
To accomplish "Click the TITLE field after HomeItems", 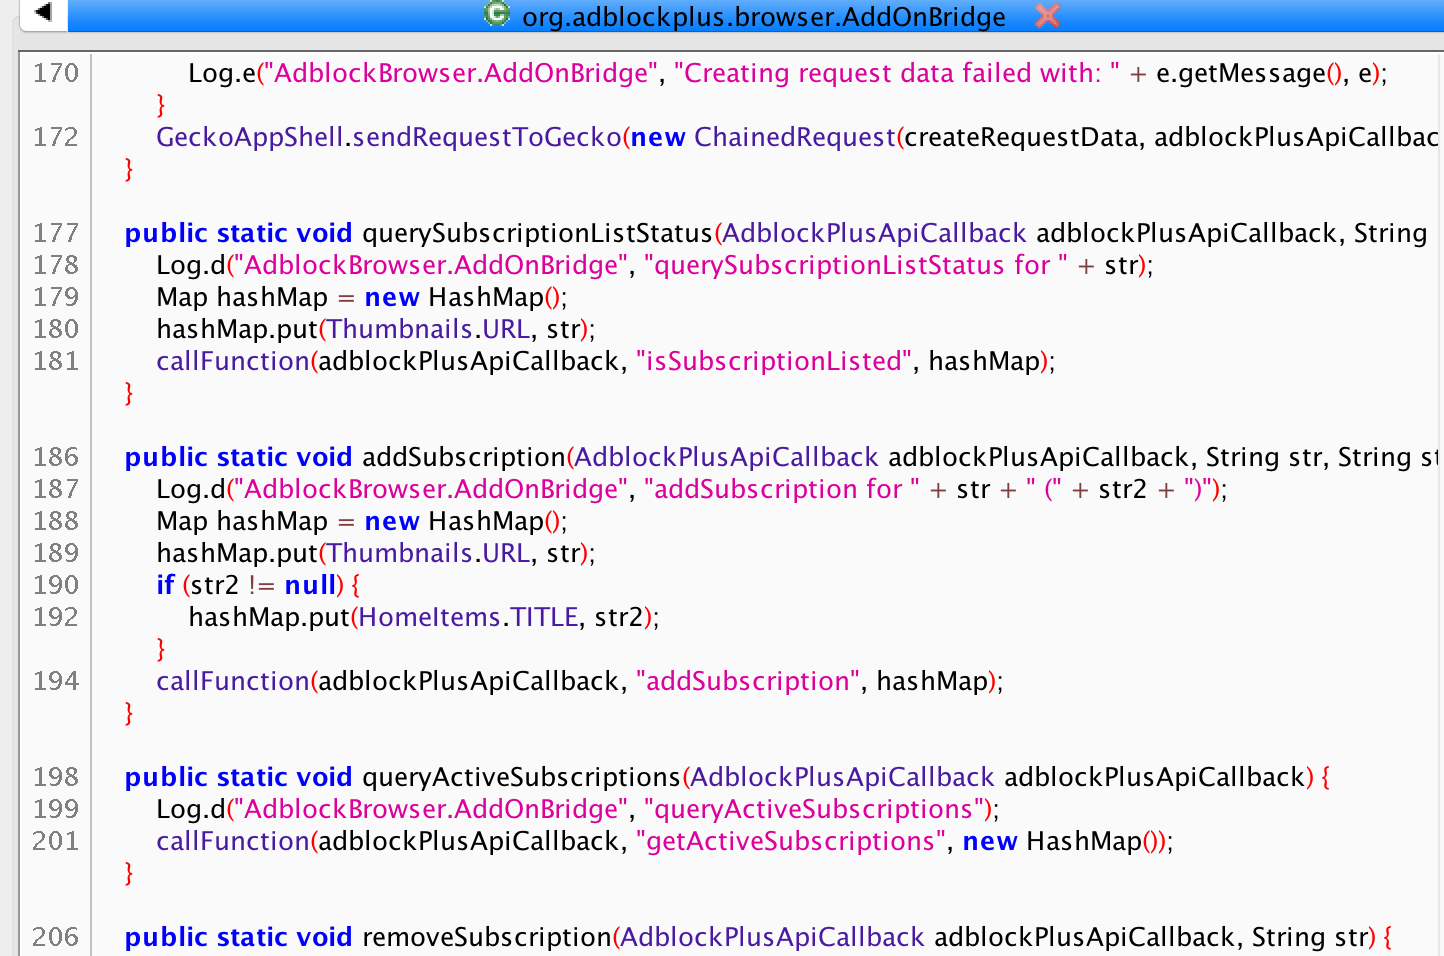I will (x=545, y=617).
